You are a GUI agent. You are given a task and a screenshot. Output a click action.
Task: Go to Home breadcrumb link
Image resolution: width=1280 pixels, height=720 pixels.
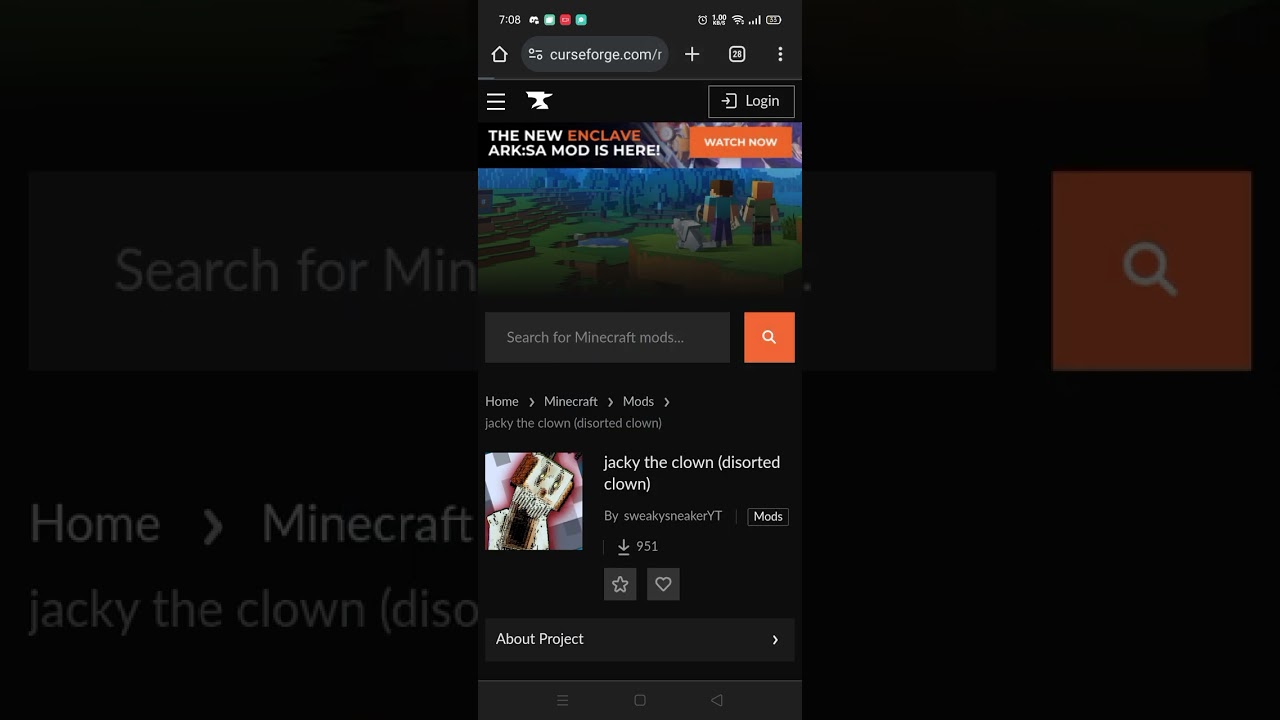tap(502, 401)
